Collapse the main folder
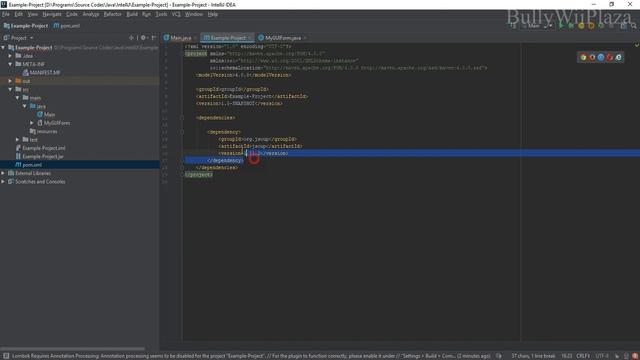Screen dimensions: 640x360 click(18, 98)
